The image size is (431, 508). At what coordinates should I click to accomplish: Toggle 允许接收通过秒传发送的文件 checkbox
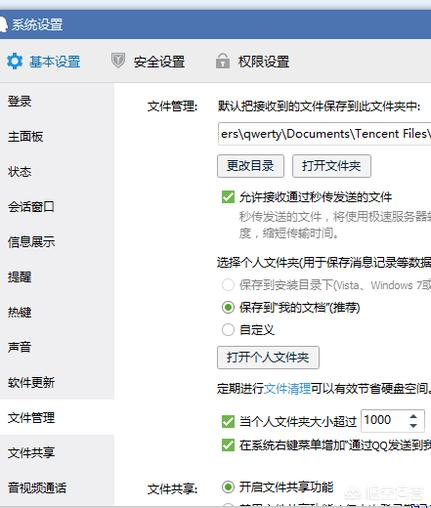228,197
